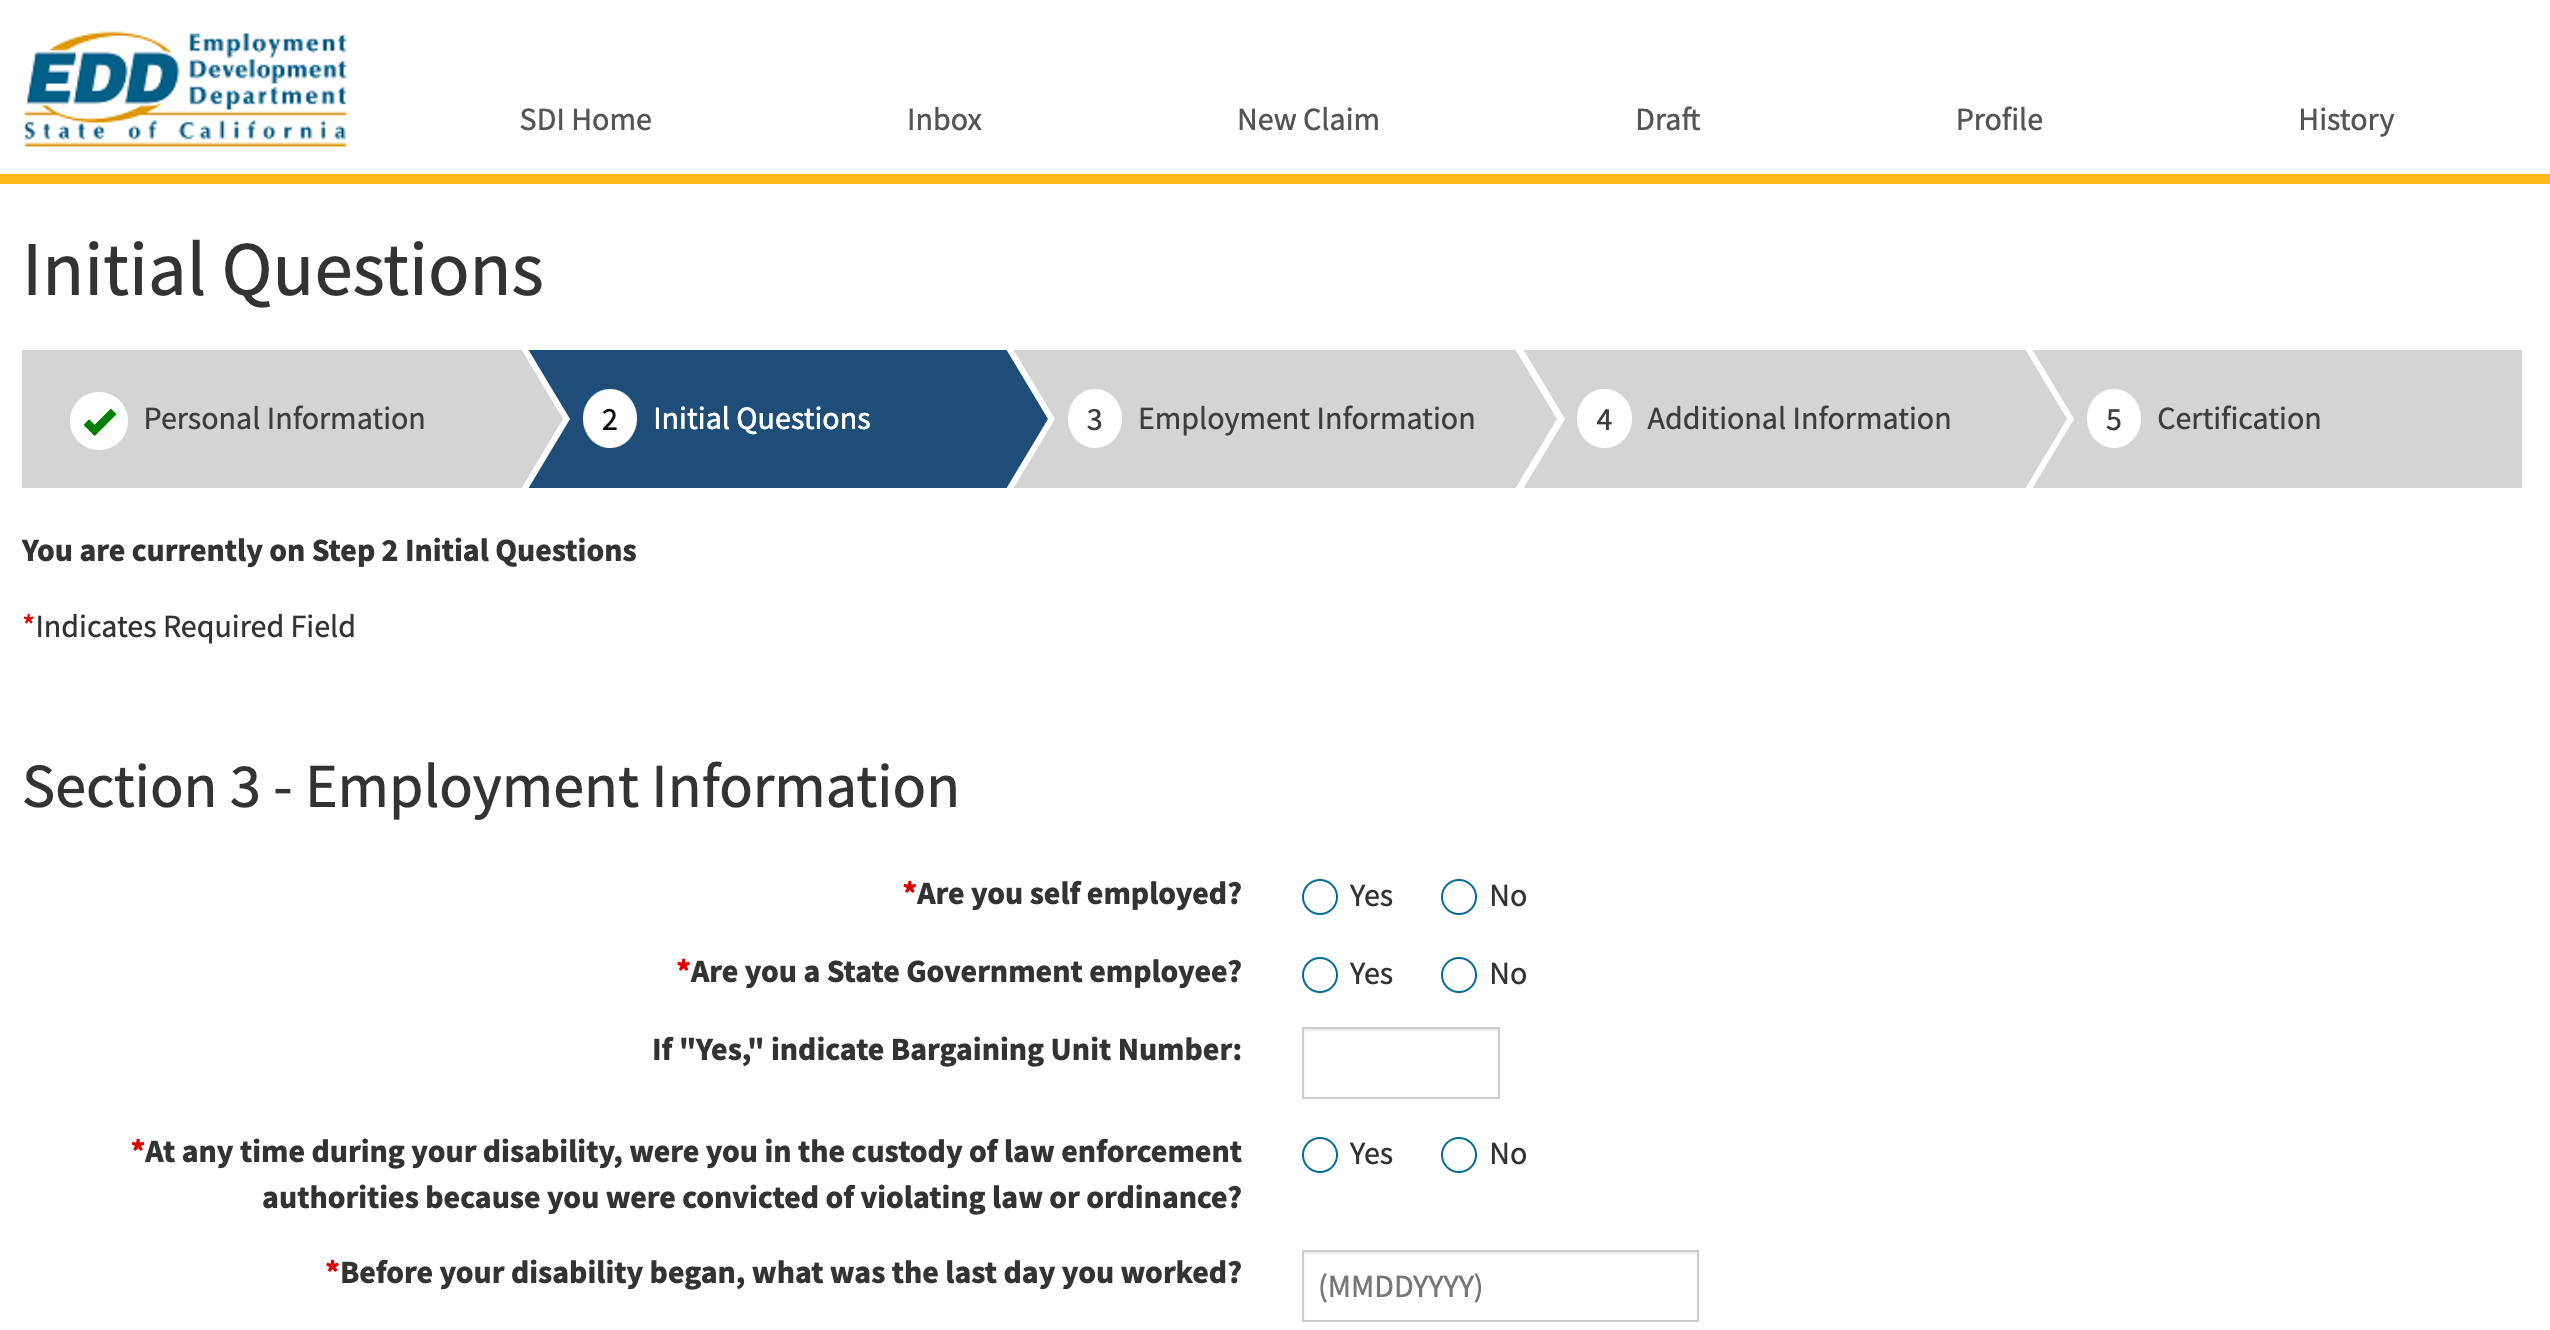Click the step 5 number circle
Image resolution: width=2550 pixels, height=1330 pixels.
pyautogui.click(x=2113, y=420)
